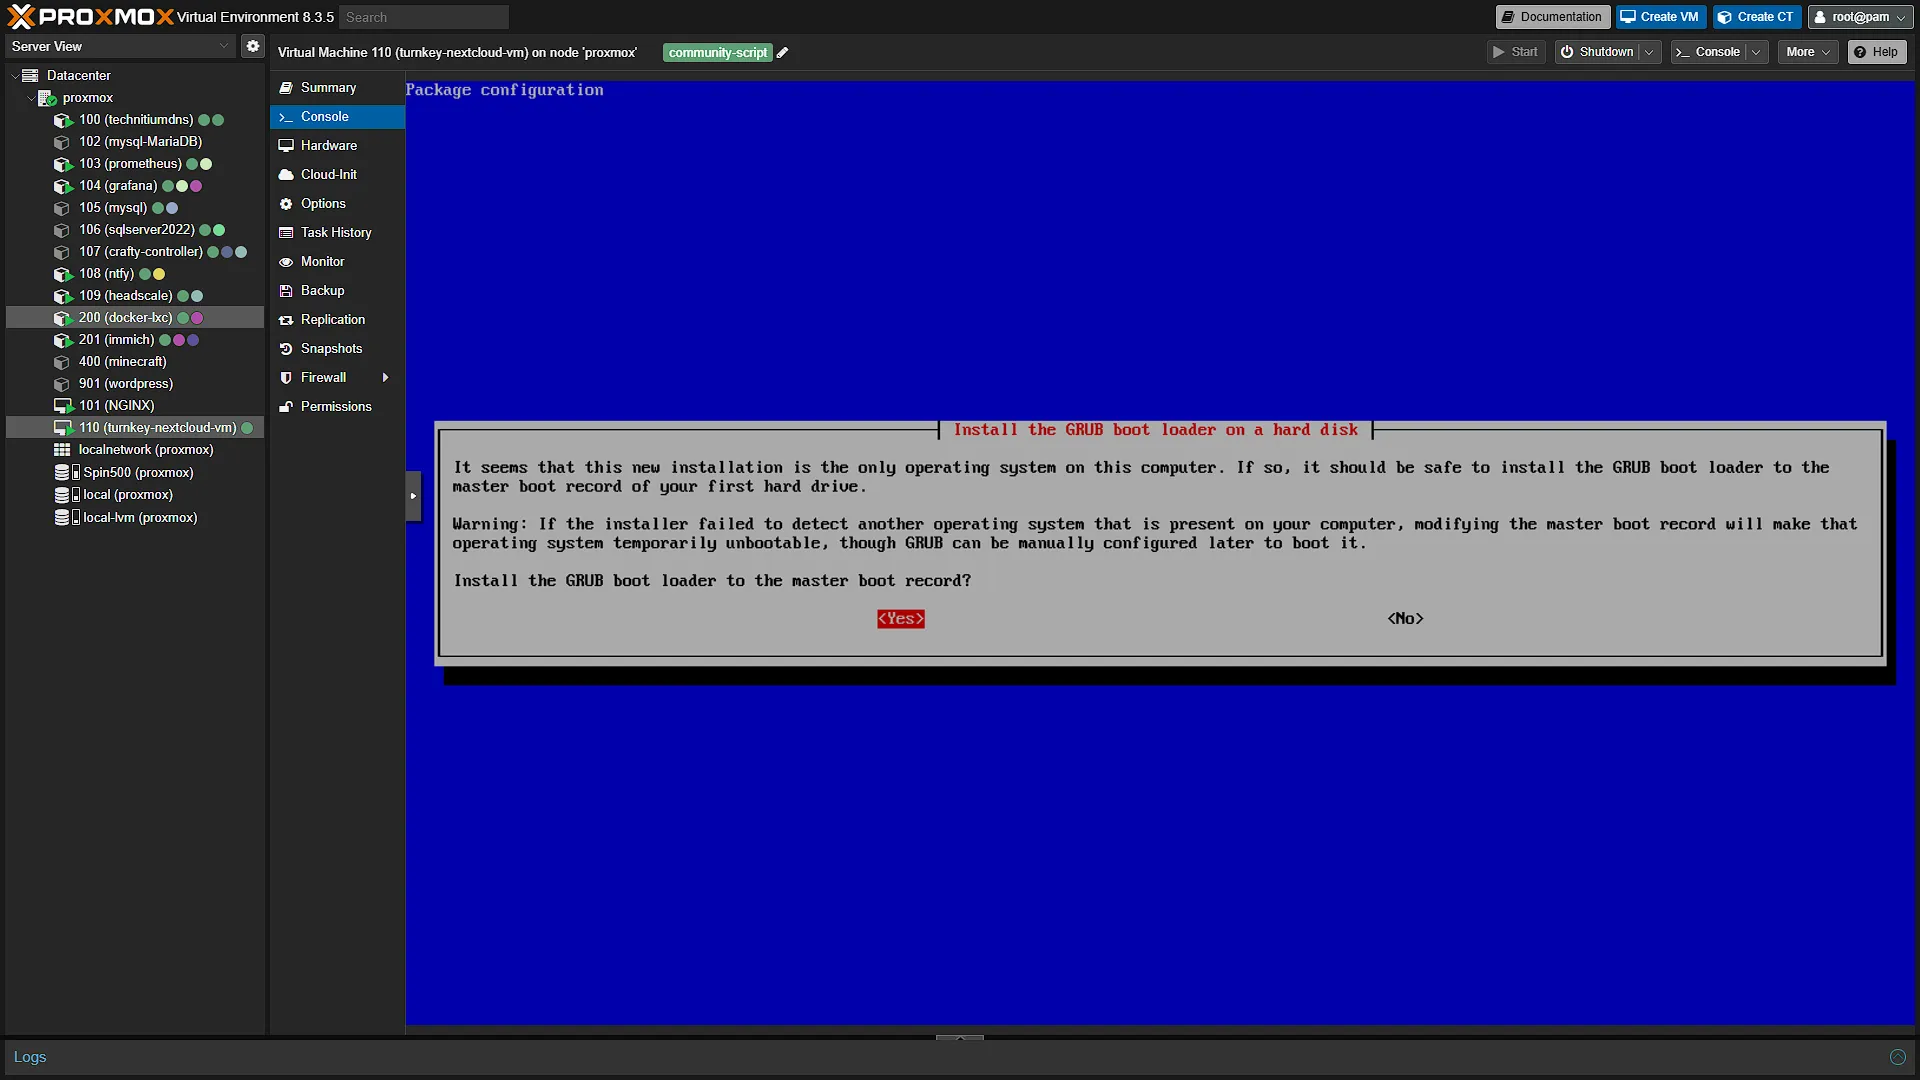
Task: Click the Documentation button
Action: coord(1552,17)
